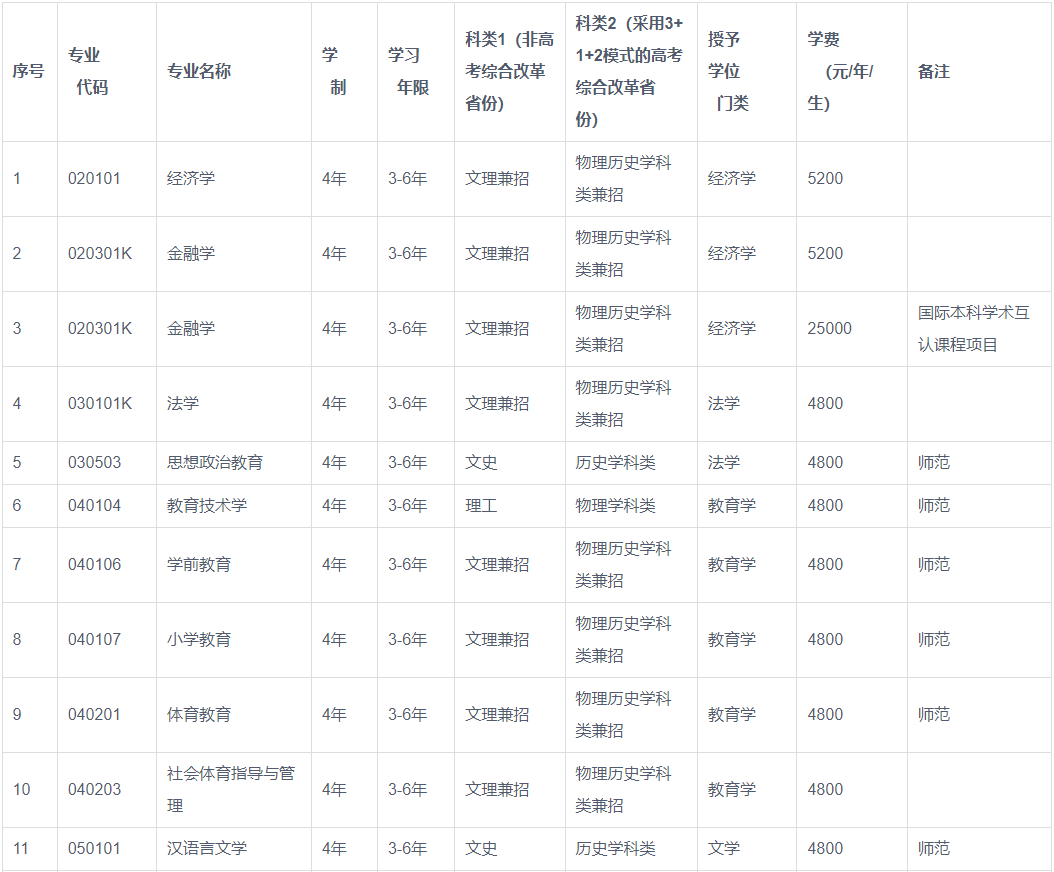This screenshot has width=1054, height=872.
Task: Click the 科类1 column header
Action: click(x=510, y=71)
